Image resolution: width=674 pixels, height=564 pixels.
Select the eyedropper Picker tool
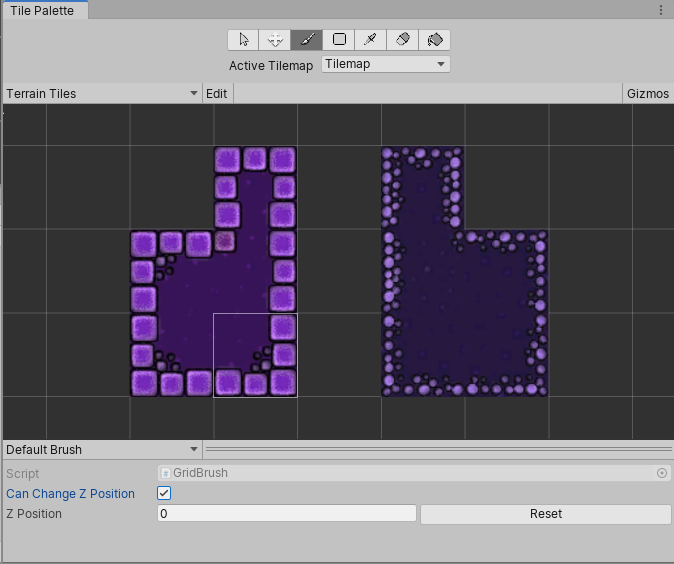[371, 40]
